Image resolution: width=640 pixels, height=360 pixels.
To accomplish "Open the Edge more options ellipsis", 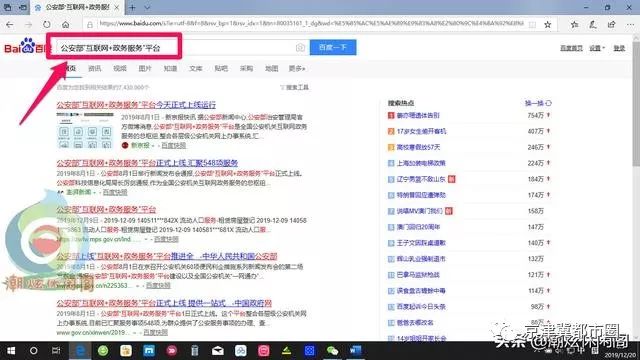I will point(630,24).
